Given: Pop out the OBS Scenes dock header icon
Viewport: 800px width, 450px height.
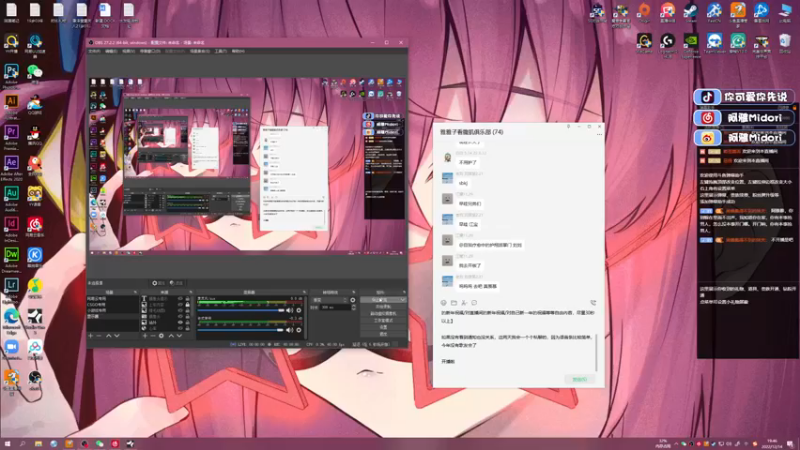Looking at the screenshot, I should tap(135, 292).
